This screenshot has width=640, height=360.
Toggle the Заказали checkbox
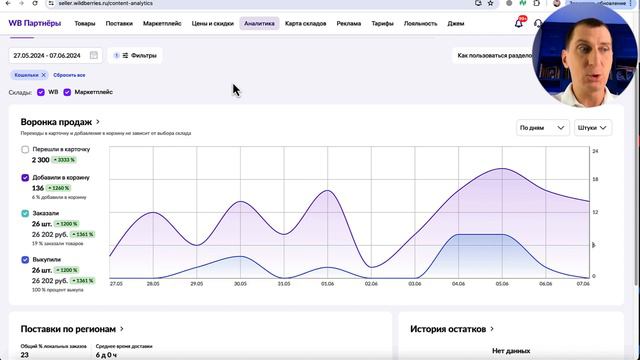coord(25,213)
